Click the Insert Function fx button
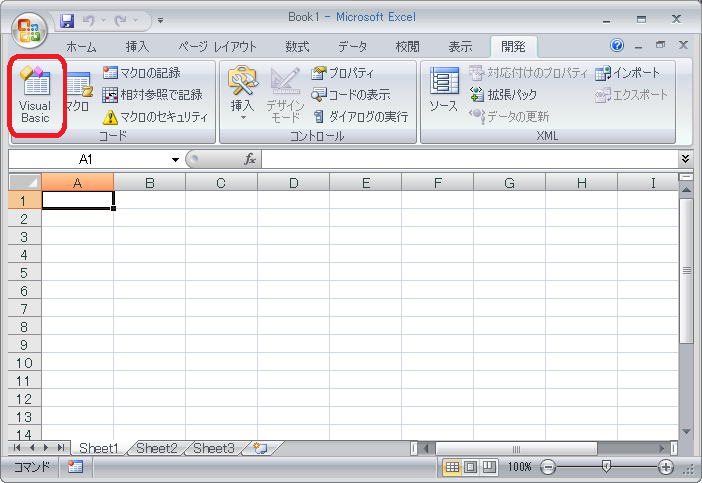 click(250, 159)
